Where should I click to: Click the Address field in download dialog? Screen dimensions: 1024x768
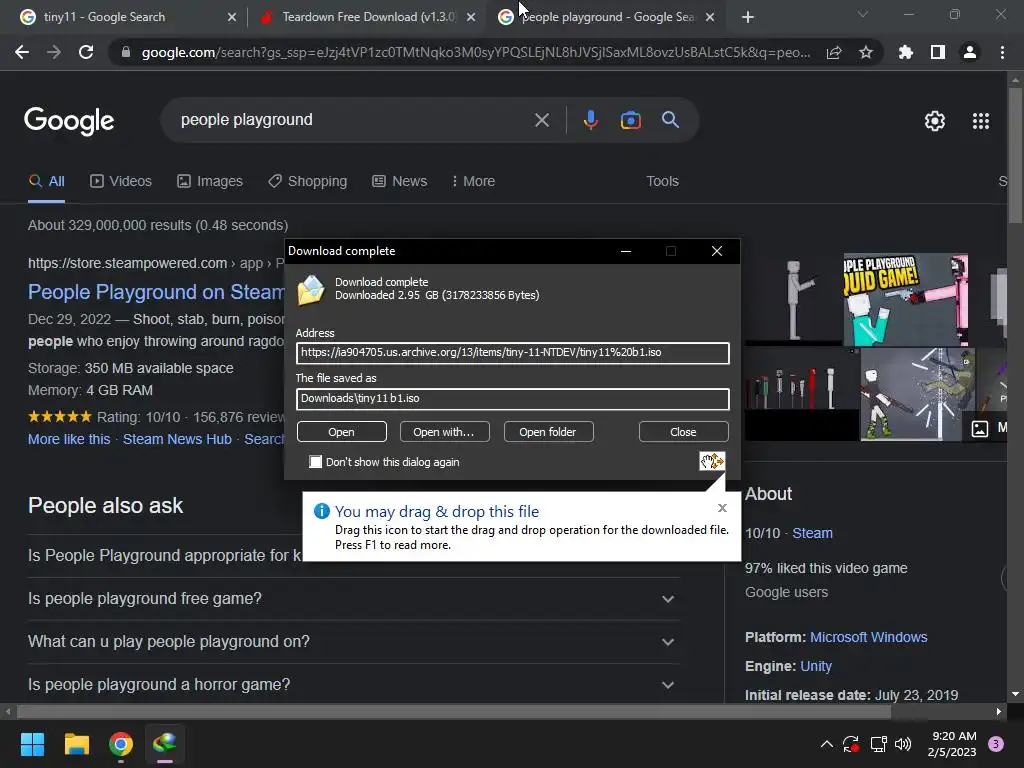[x=513, y=353]
